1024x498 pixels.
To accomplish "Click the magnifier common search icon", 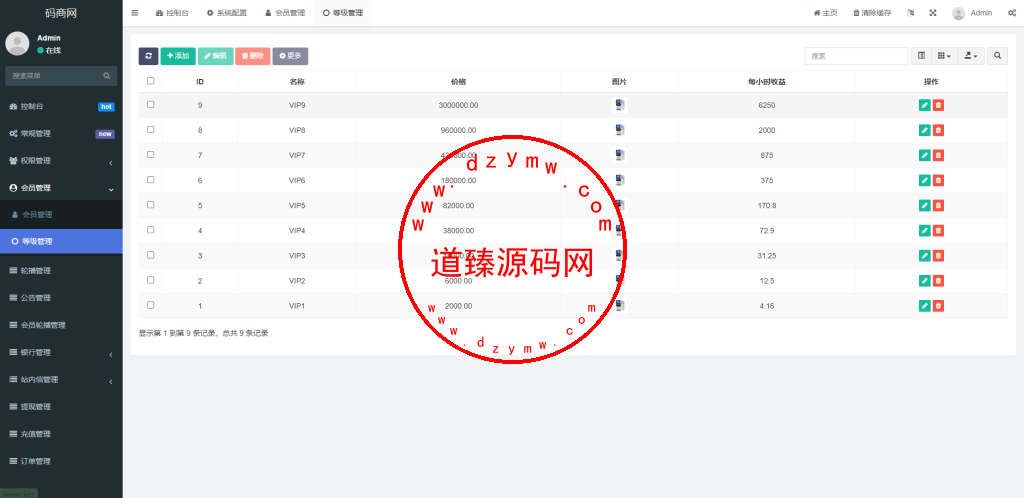I will [997, 56].
